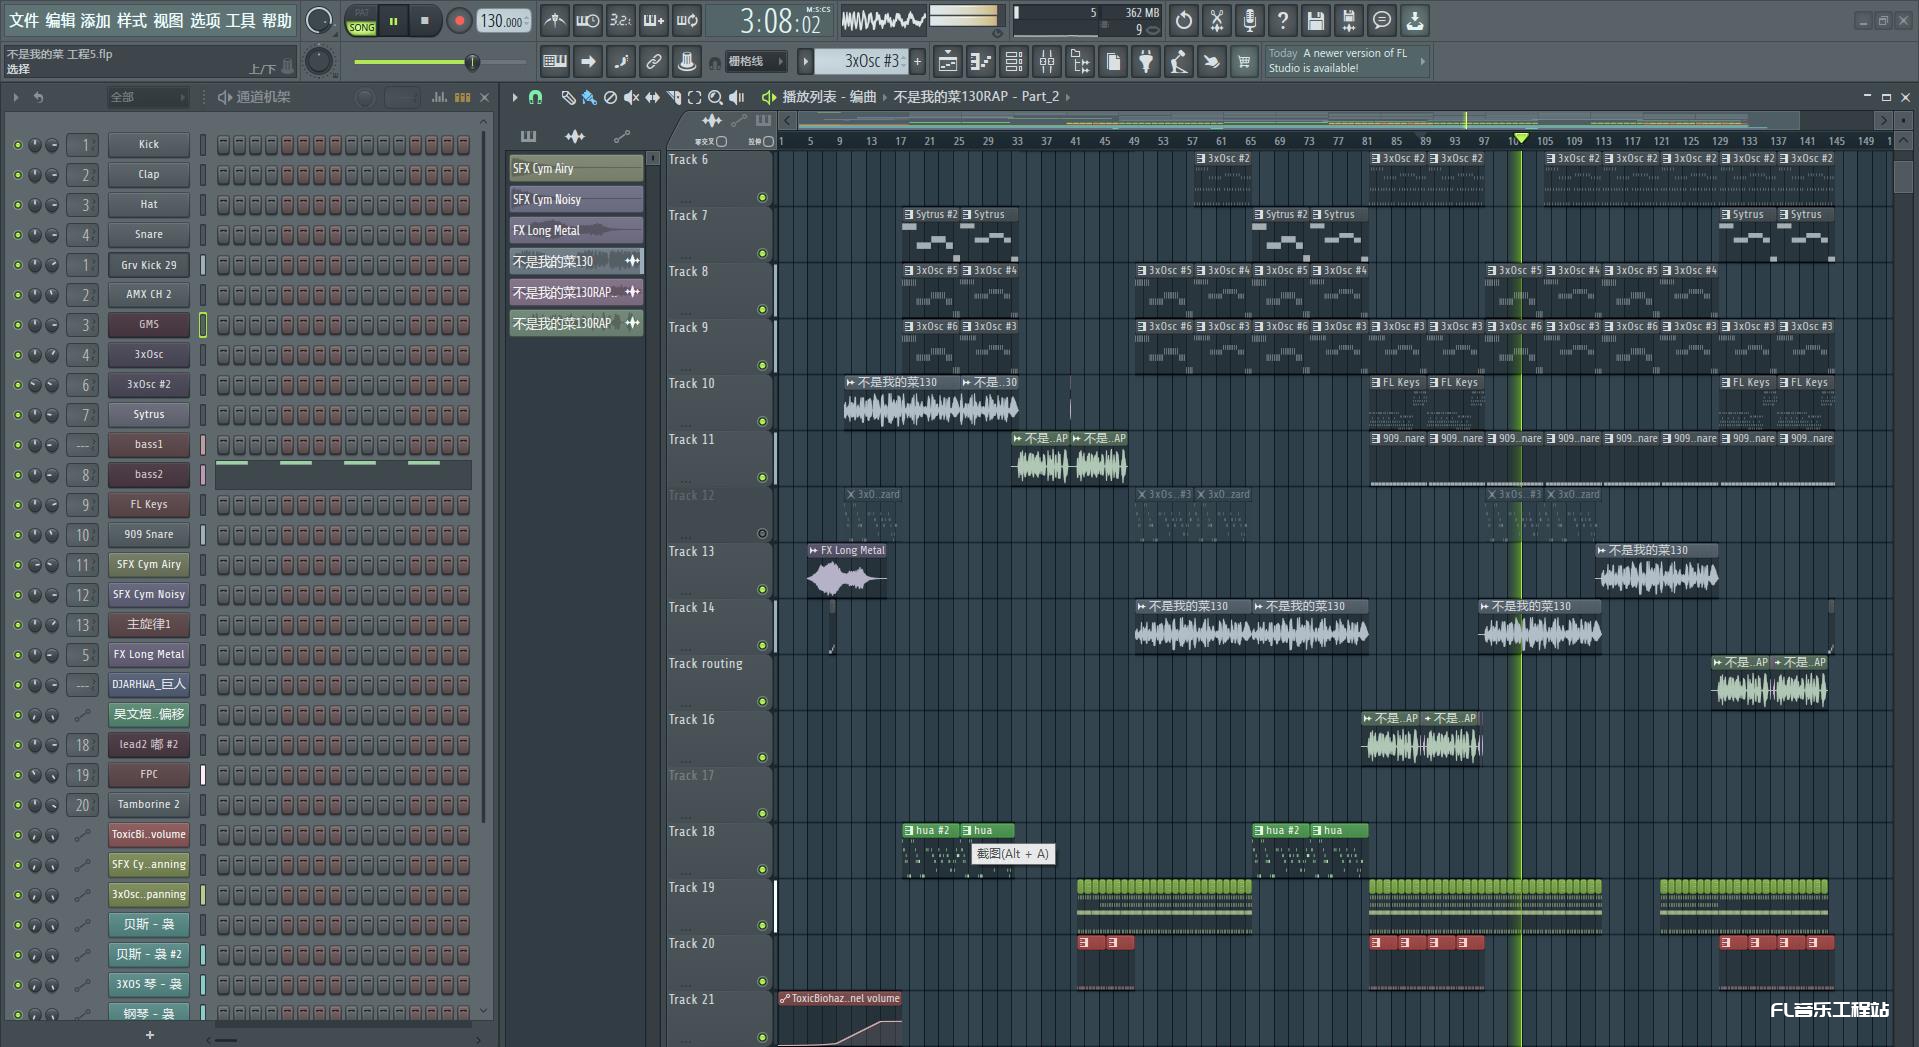Open the playlist view icon

(948, 62)
